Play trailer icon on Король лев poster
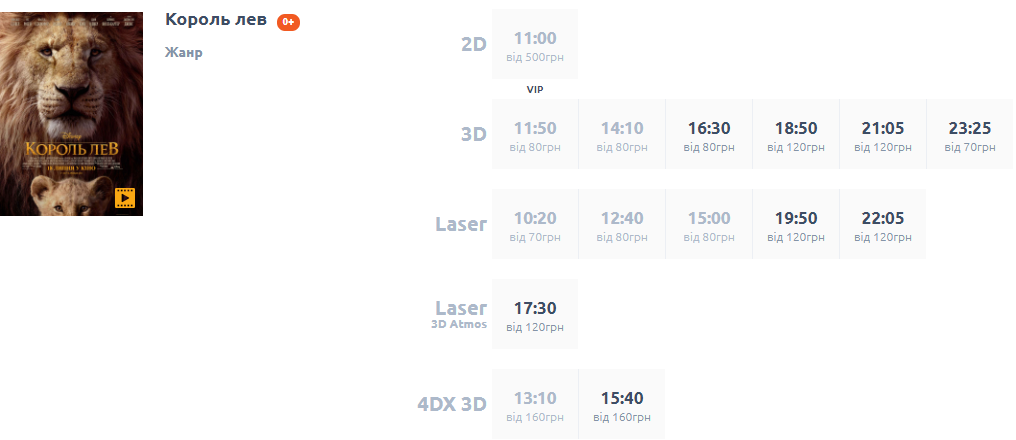 (124, 197)
